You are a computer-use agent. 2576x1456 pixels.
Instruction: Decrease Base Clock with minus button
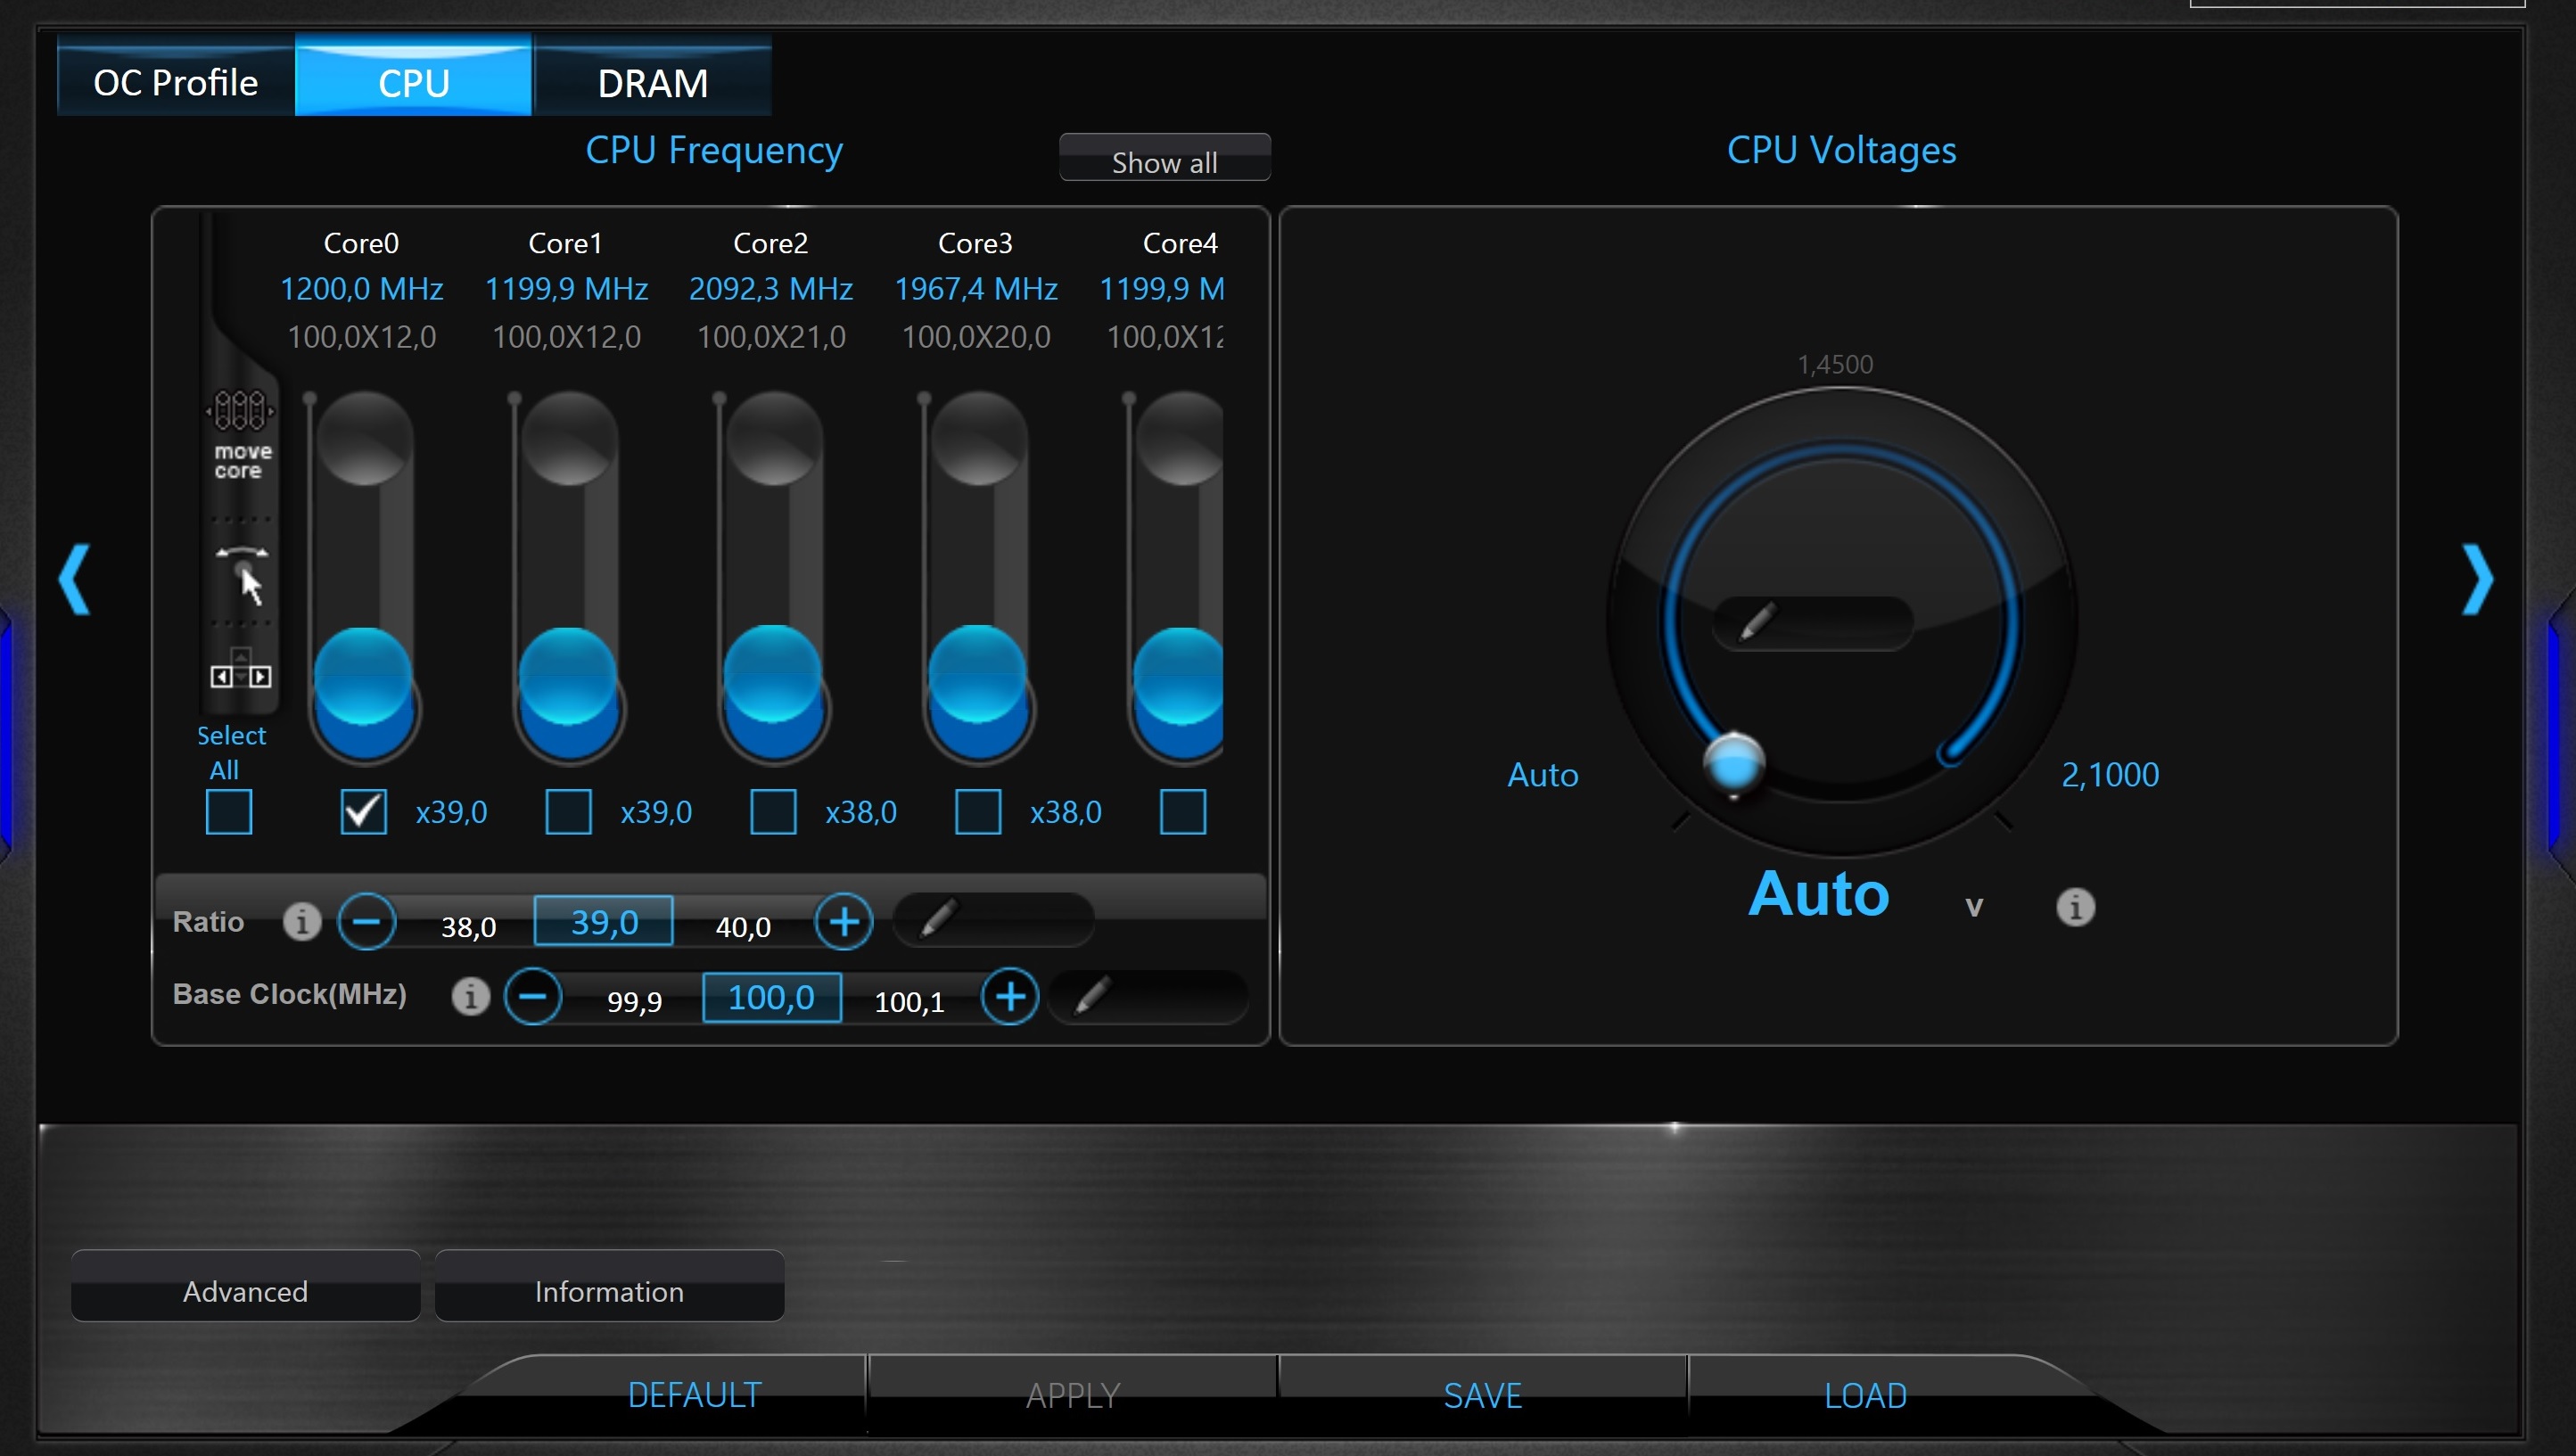click(x=533, y=996)
